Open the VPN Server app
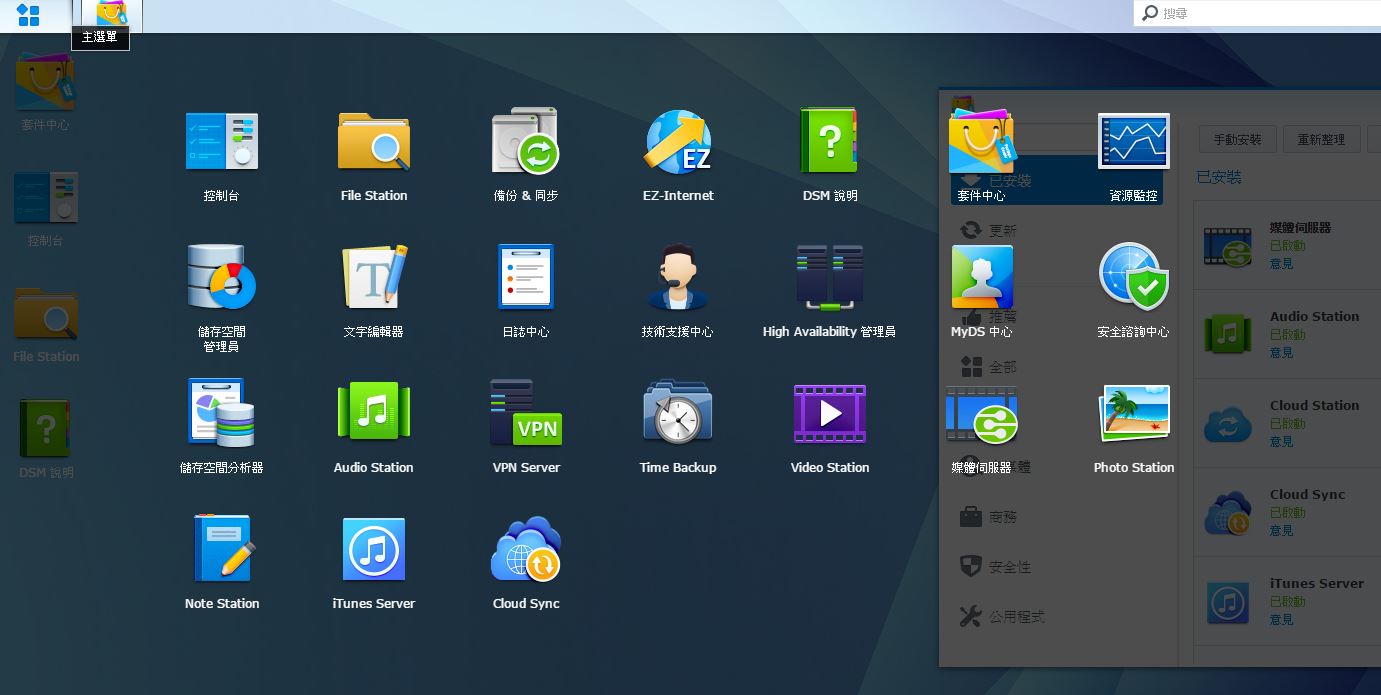 (x=525, y=427)
